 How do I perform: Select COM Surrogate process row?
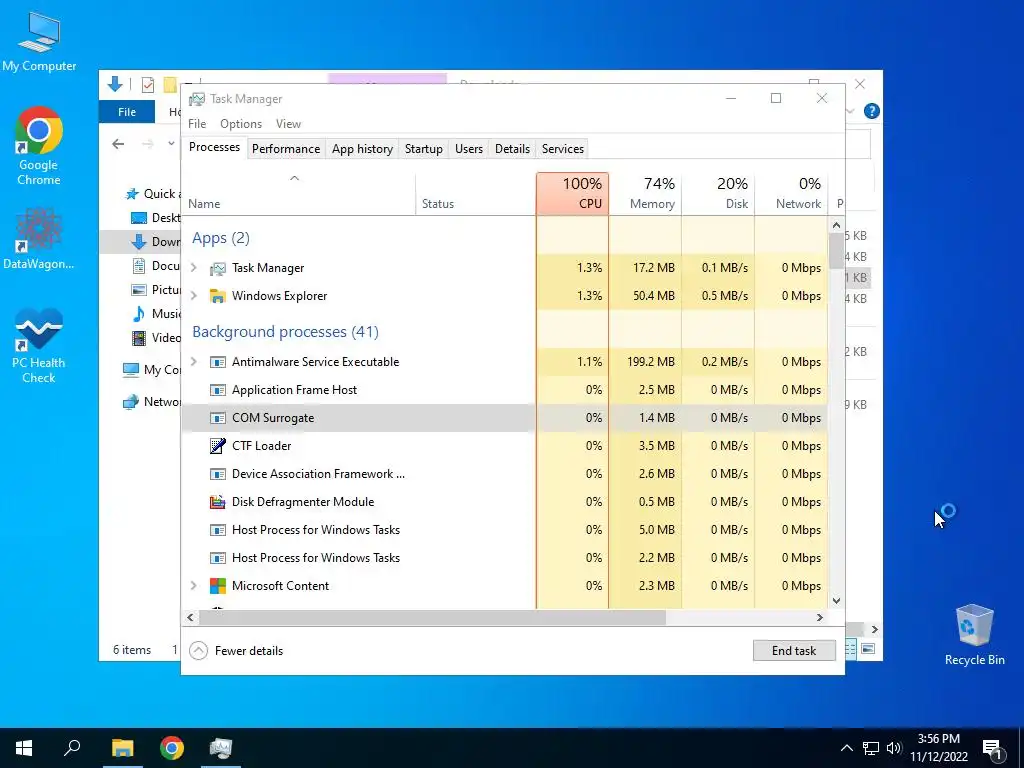coord(505,418)
